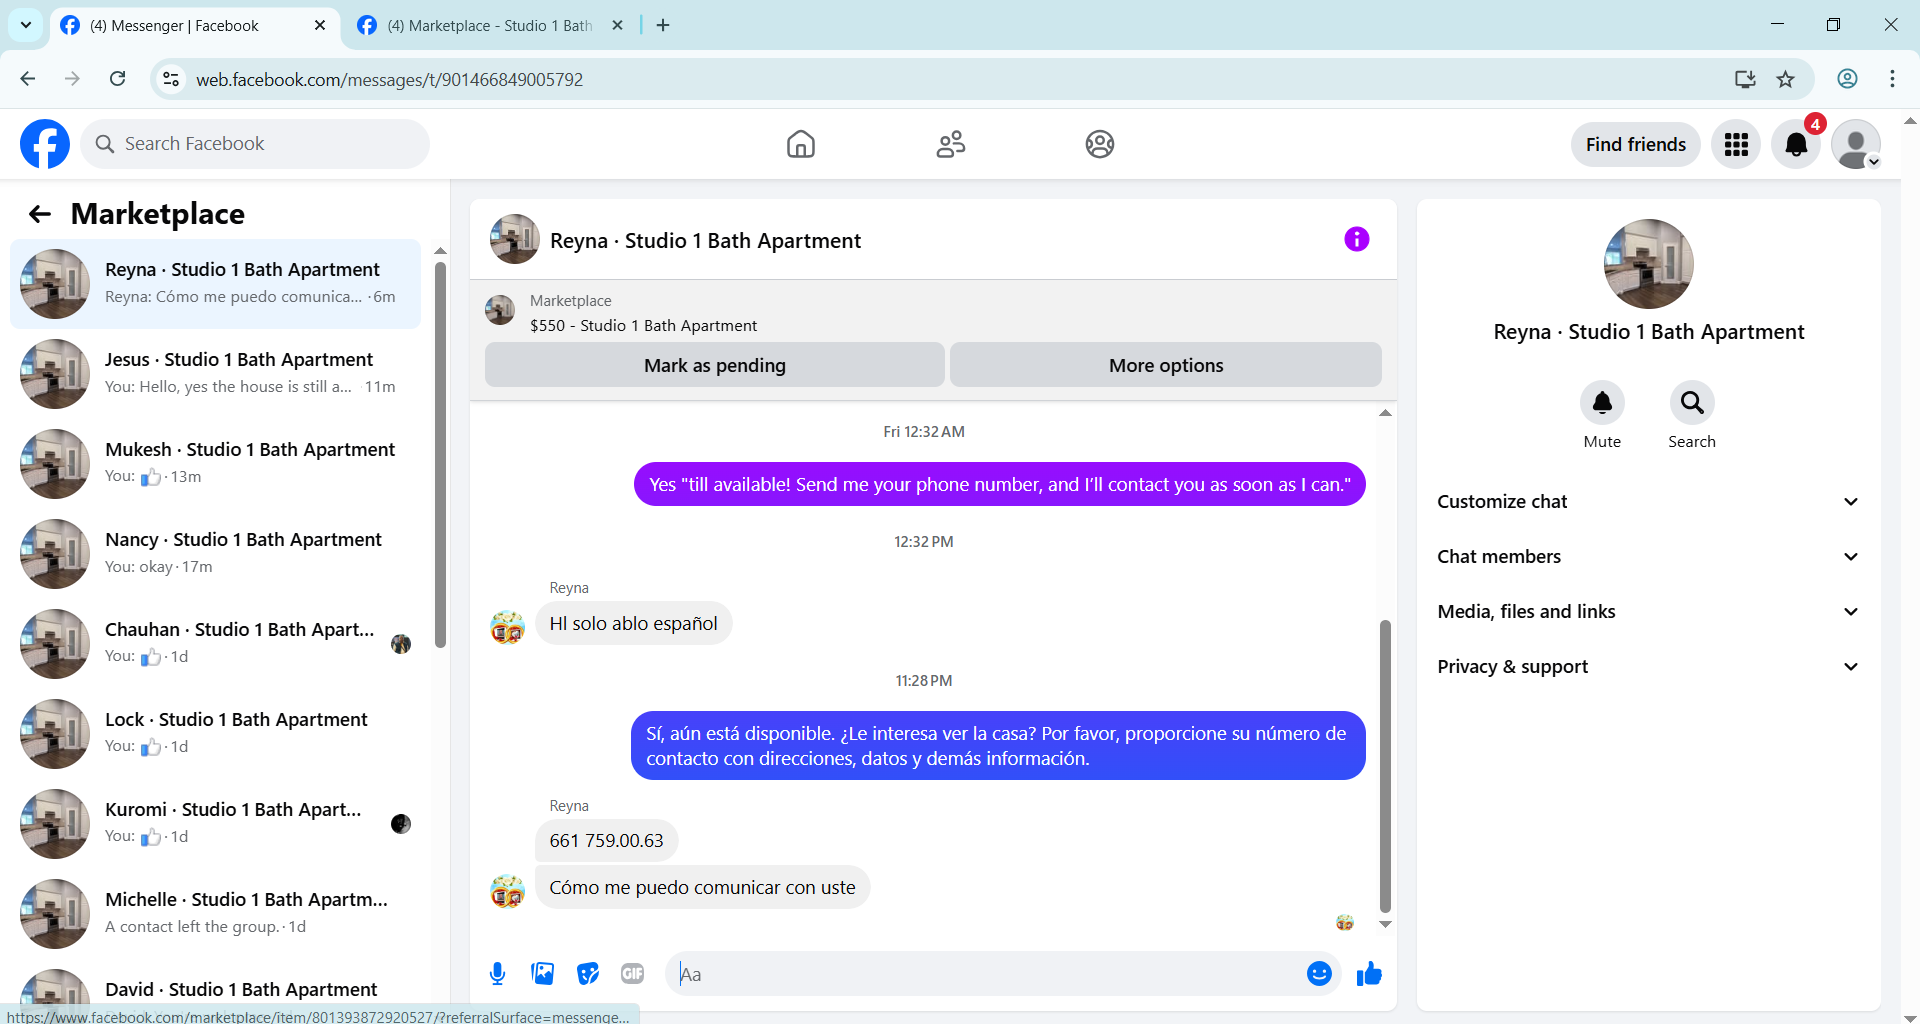Open Kuromi conversation in list

pyautogui.click(x=215, y=823)
